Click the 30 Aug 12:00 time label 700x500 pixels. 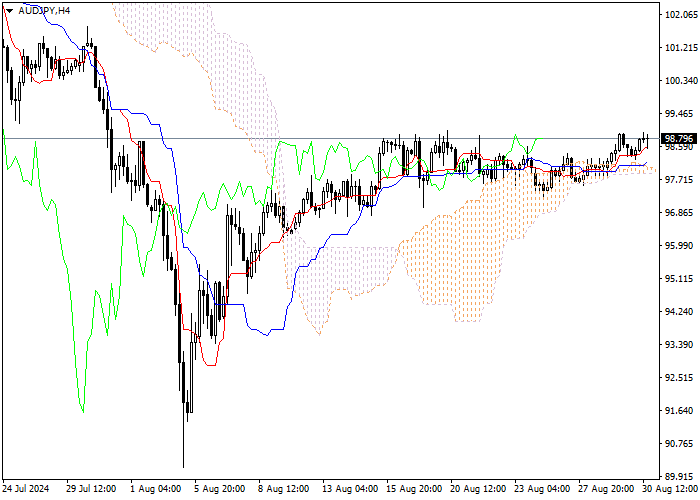(x=671, y=488)
